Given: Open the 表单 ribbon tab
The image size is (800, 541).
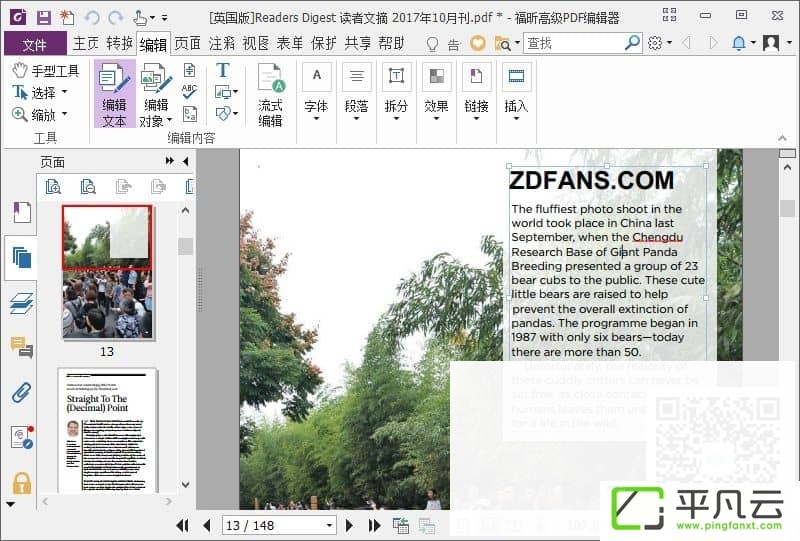Looking at the screenshot, I should pos(290,44).
